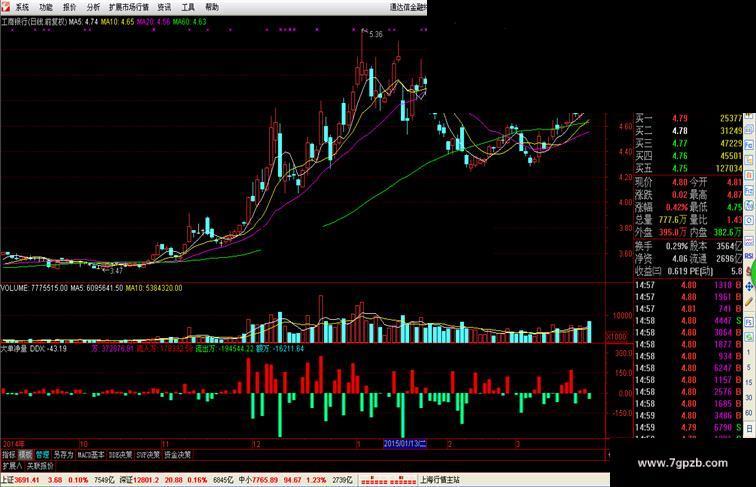Click the 14:59 tick row with volume 6790
The width and height of the screenshot is (756, 487).
point(688,427)
